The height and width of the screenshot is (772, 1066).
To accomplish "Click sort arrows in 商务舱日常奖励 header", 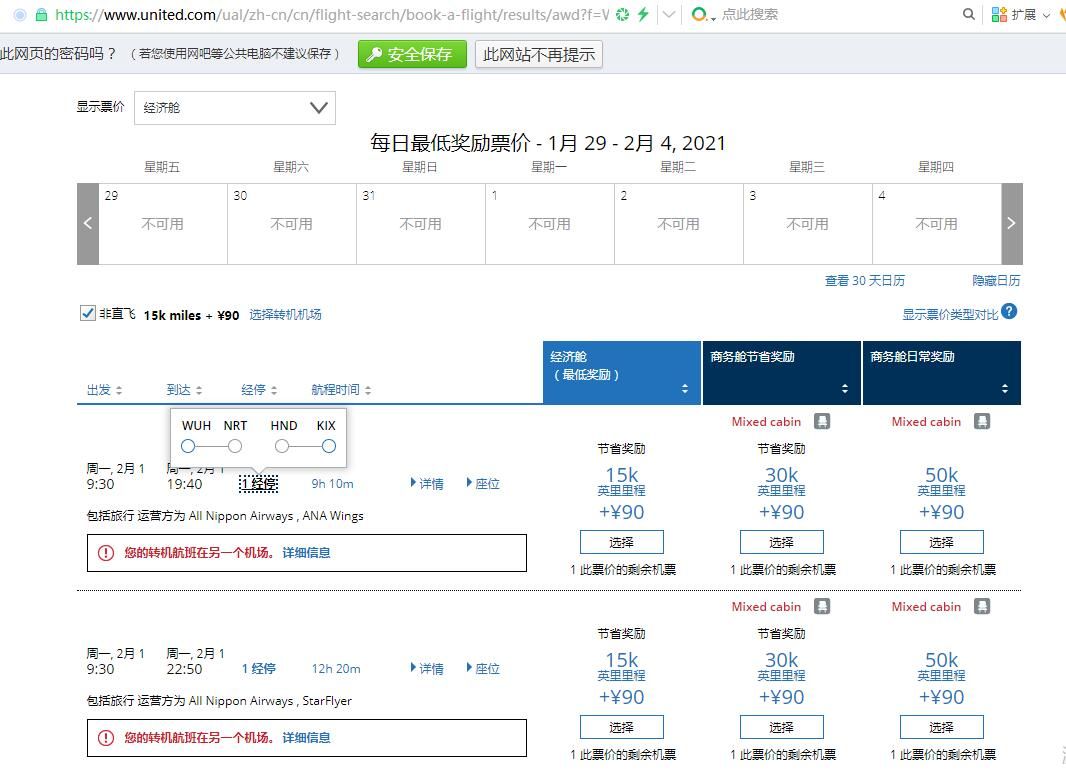I will (1005, 389).
